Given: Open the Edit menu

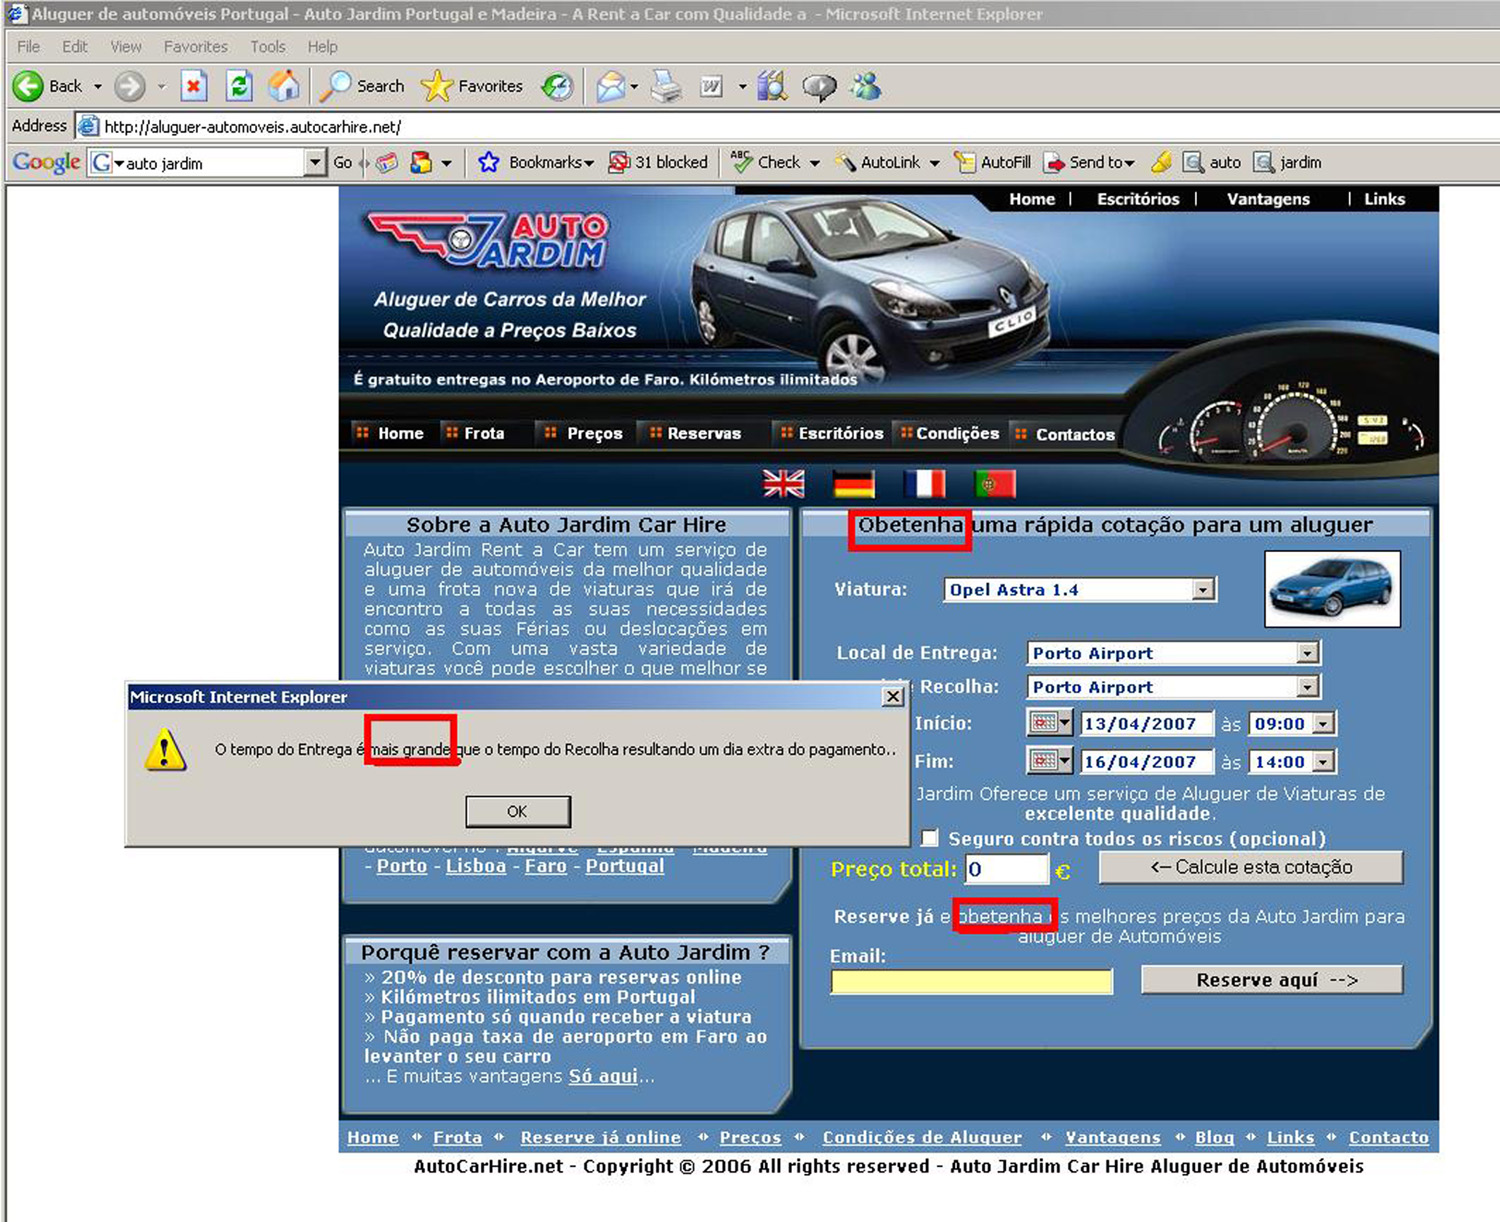Looking at the screenshot, I should (74, 47).
